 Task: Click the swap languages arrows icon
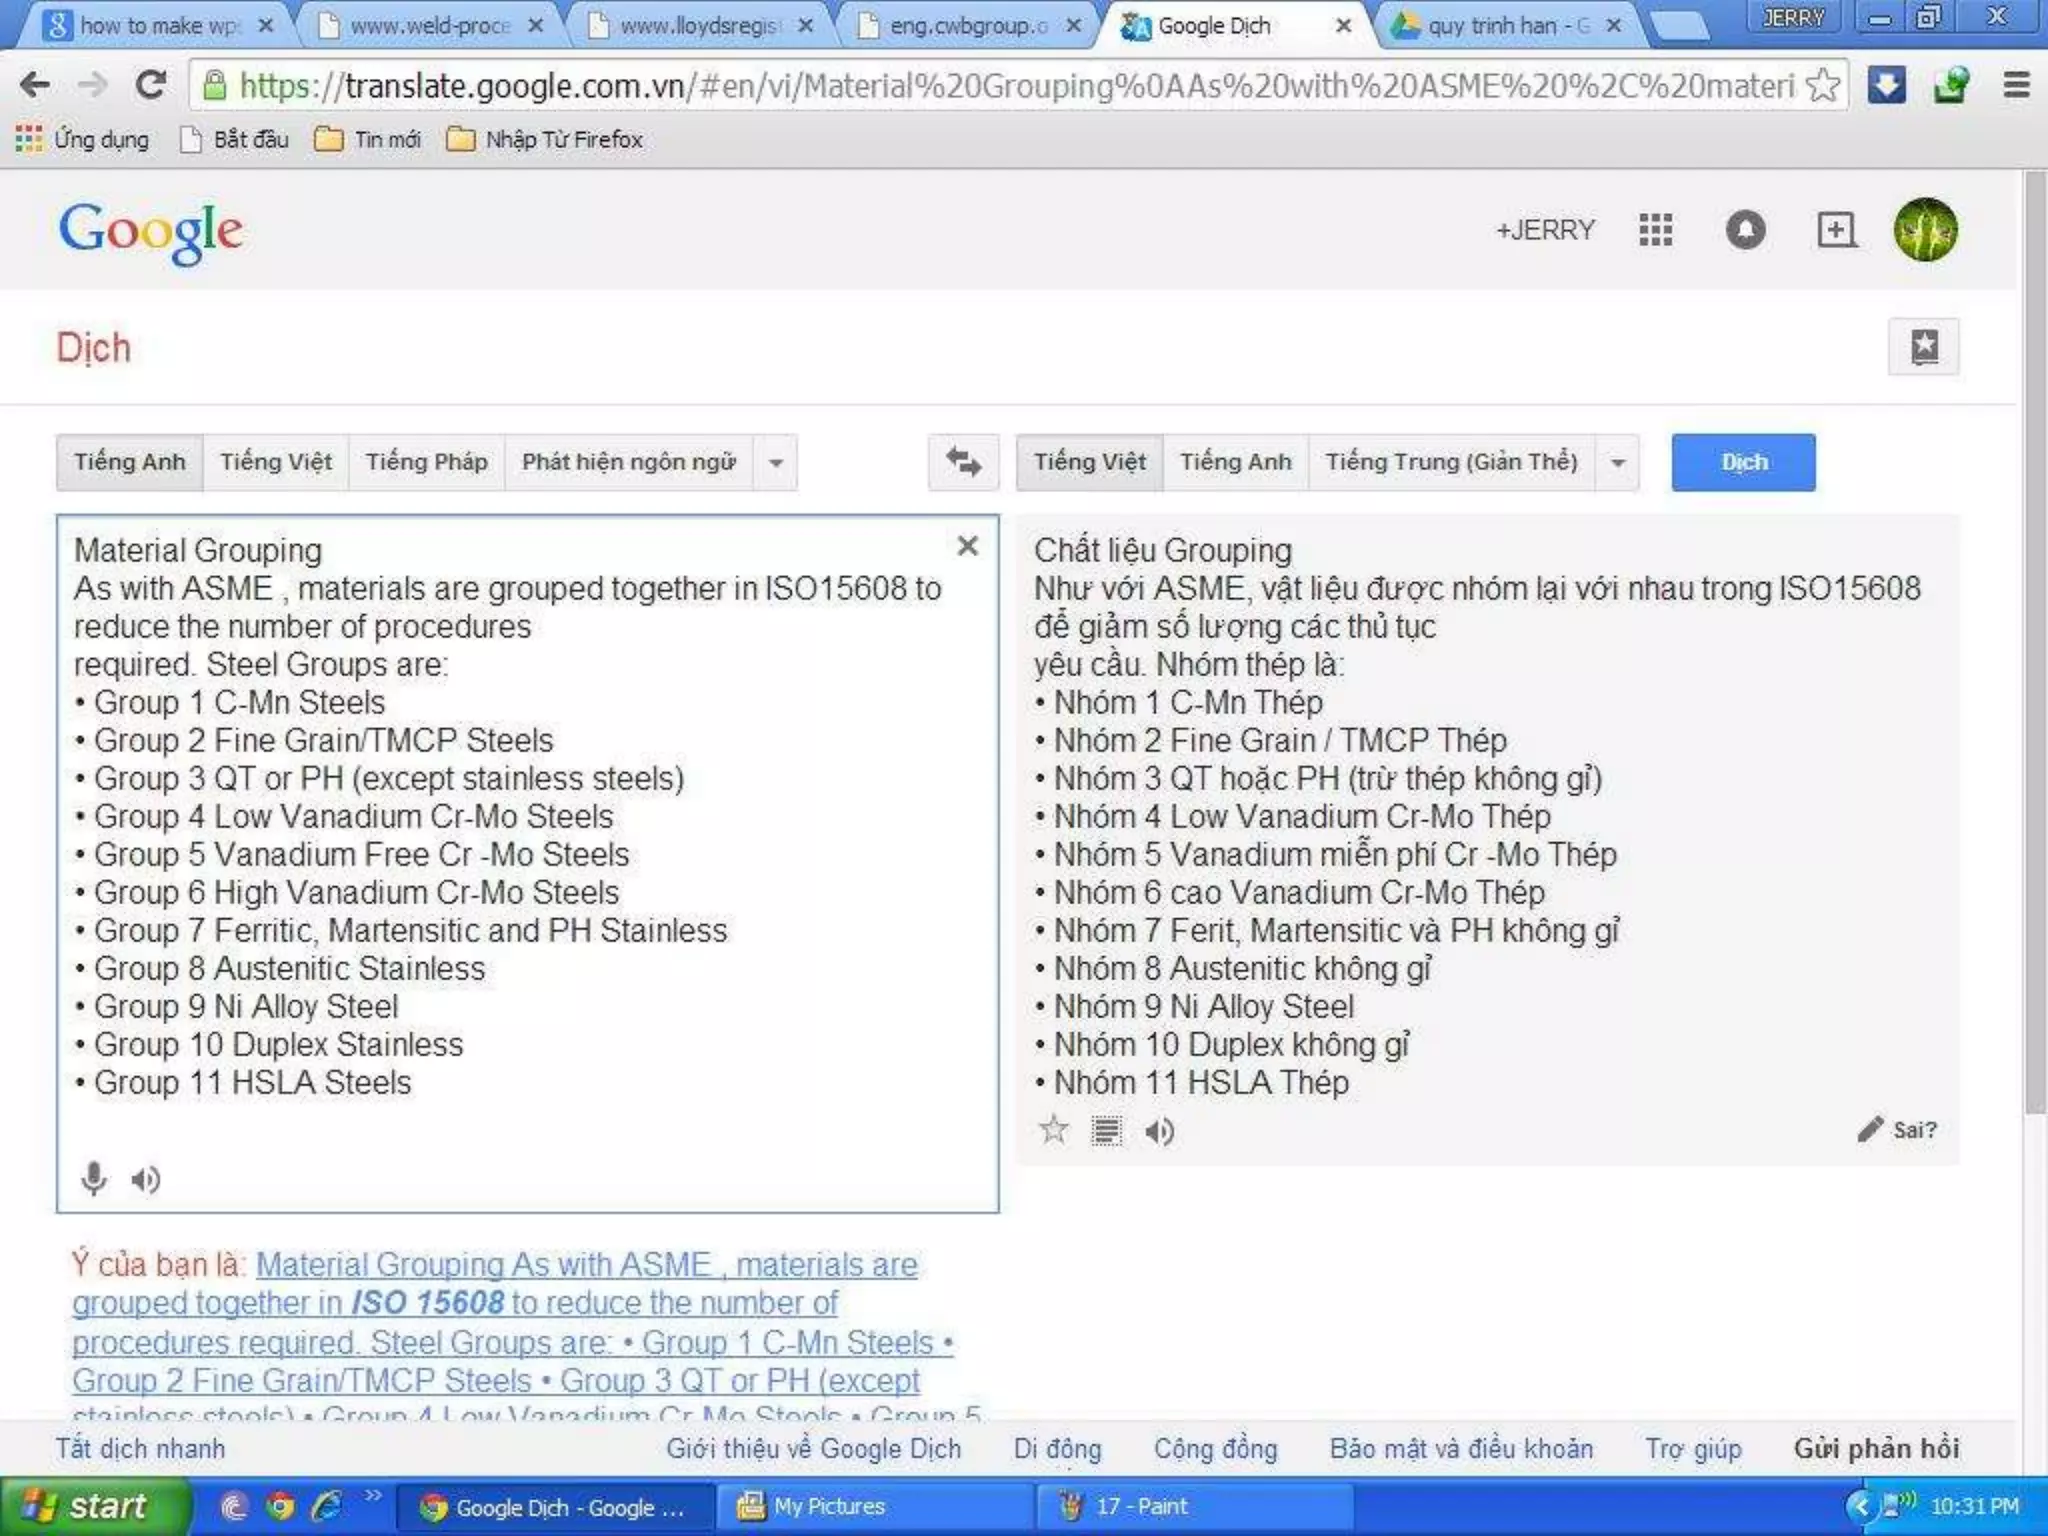coord(963,462)
